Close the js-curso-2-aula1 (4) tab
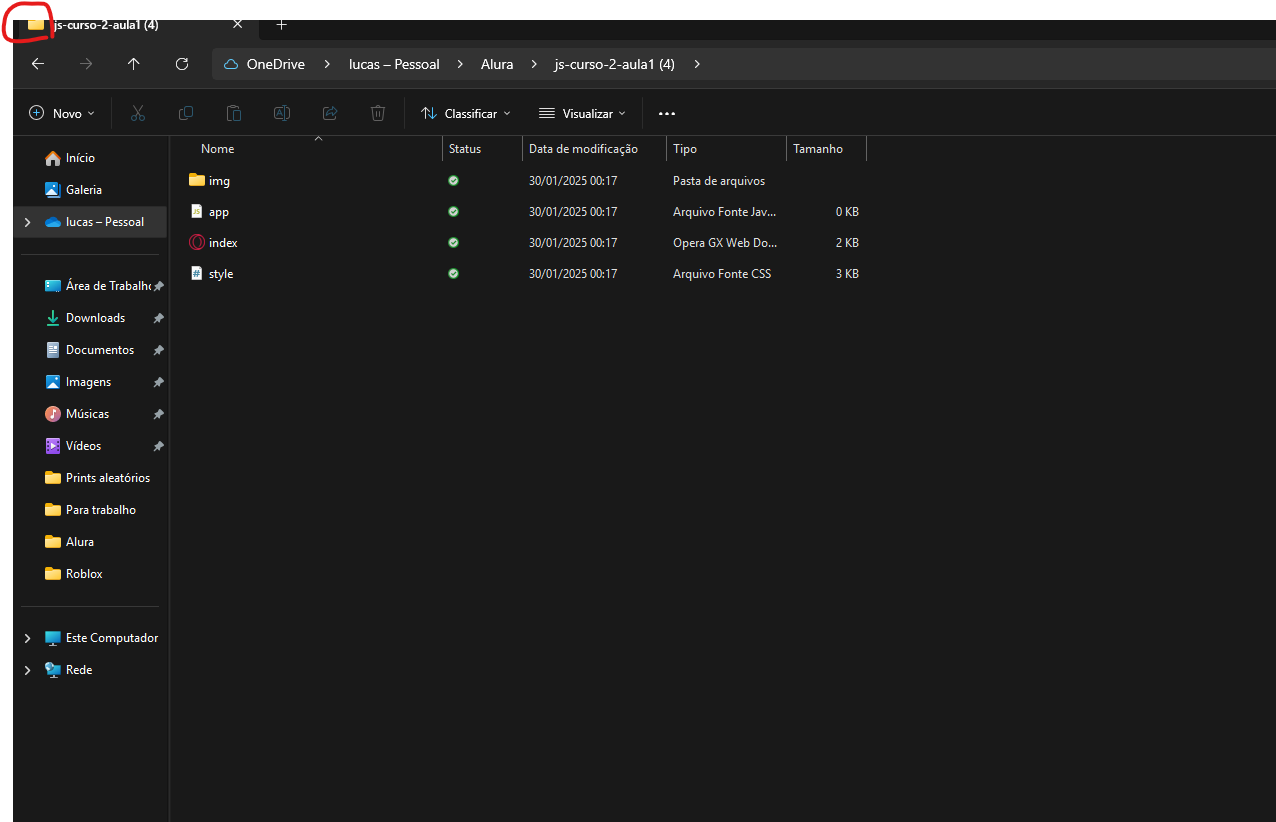Viewport: 1276px width, 822px height. click(237, 24)
